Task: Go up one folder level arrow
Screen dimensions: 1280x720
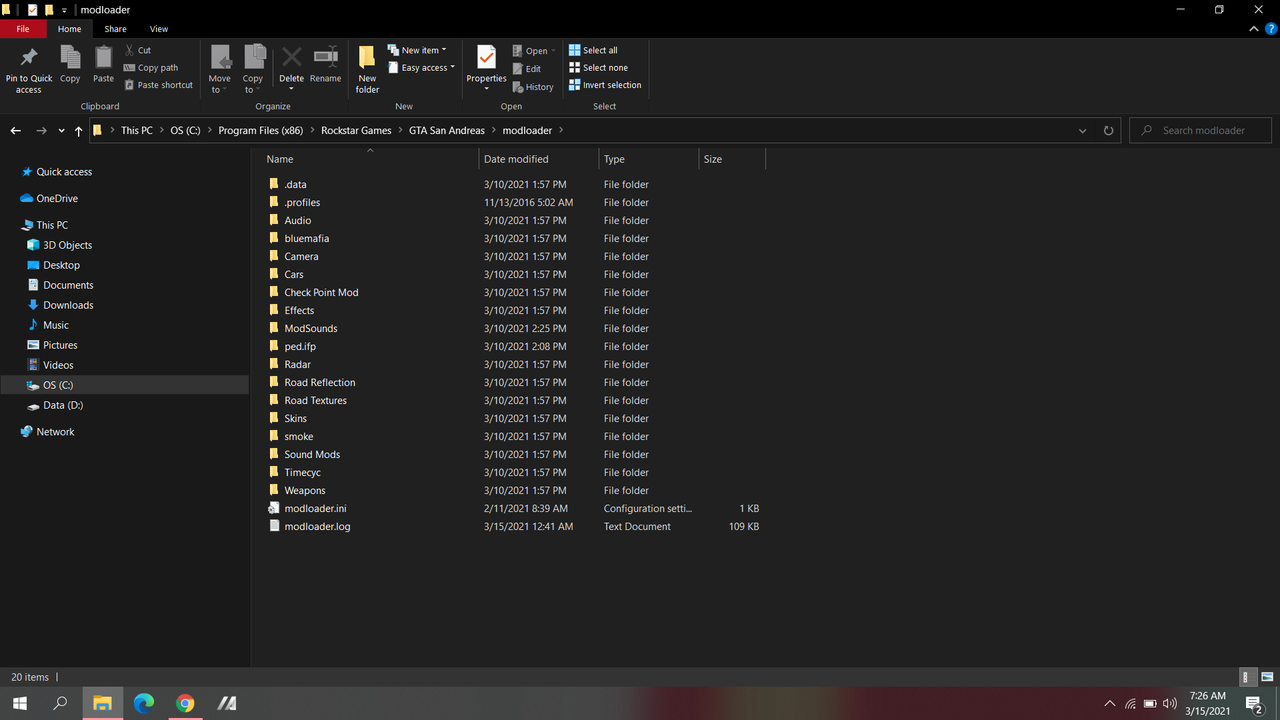Action: point(79,131)
